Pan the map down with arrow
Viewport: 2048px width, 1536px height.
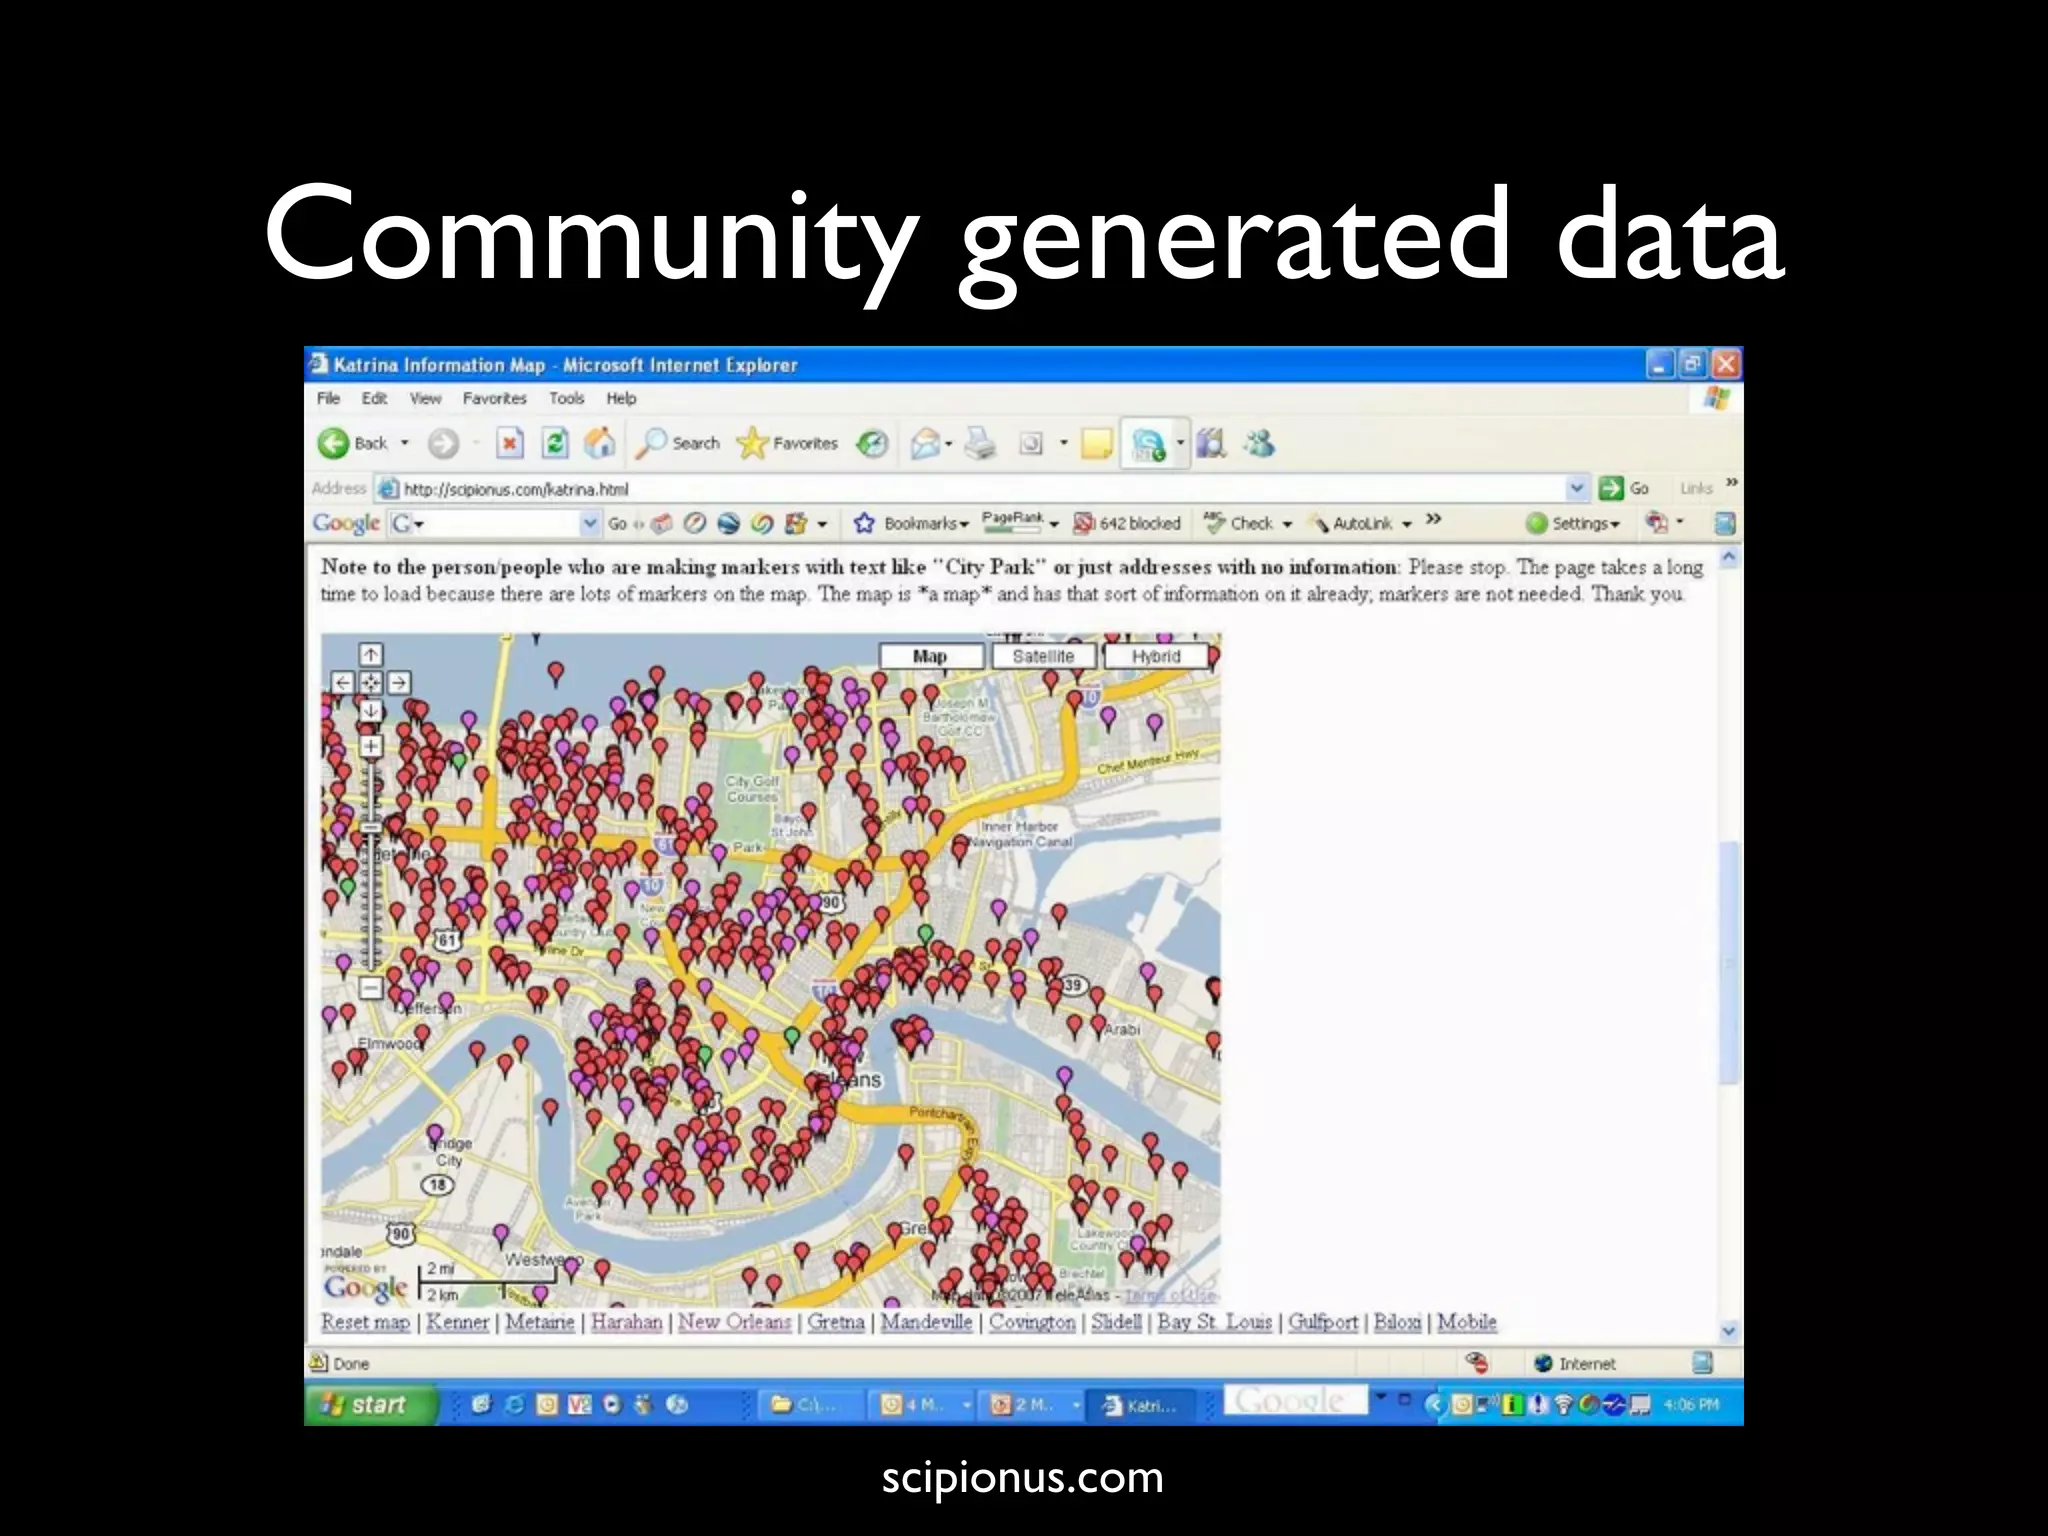[371, 711]
